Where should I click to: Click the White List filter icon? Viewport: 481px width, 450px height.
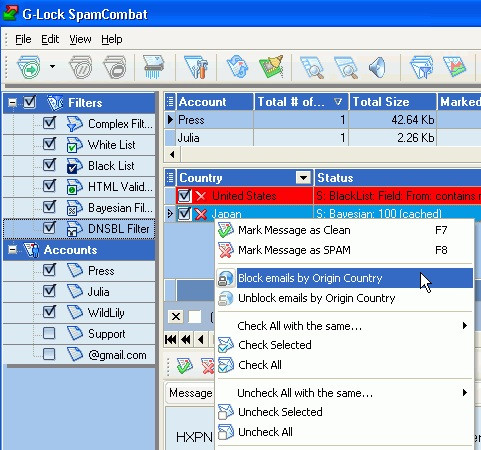tap(75, 145)
